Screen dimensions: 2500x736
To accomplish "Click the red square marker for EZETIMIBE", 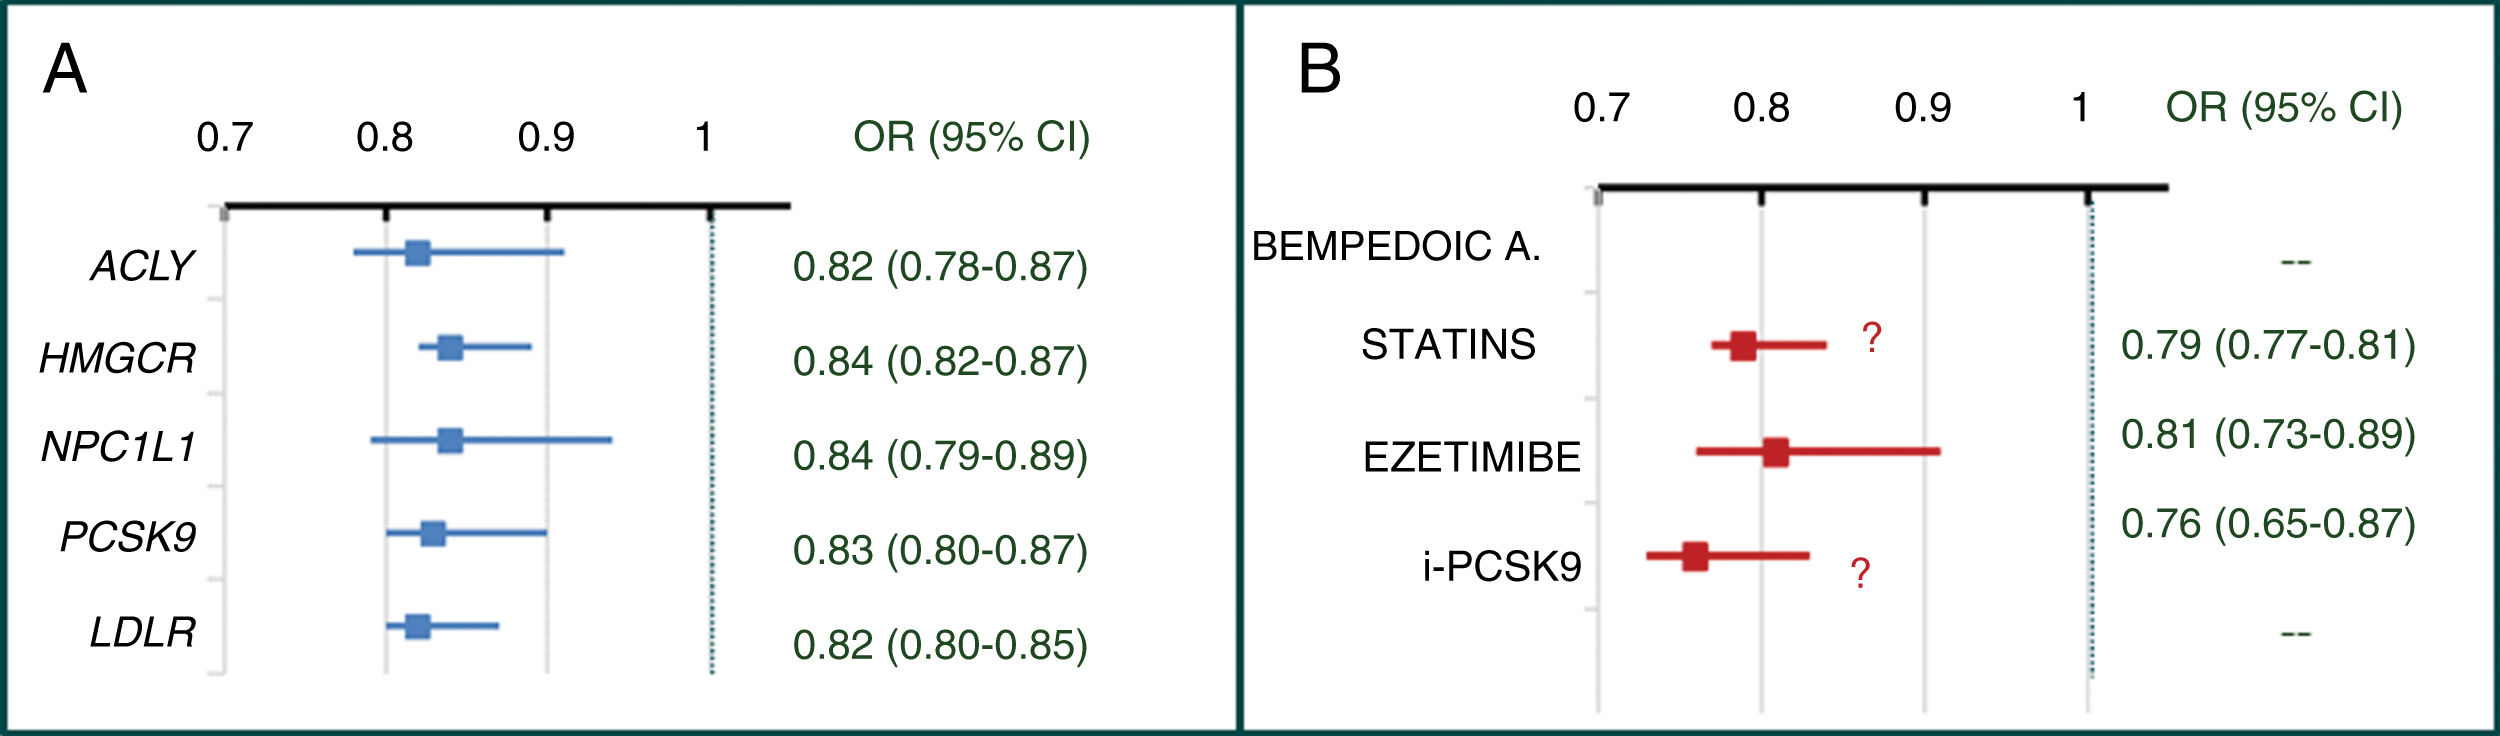I will click(x=1775, y=452).
